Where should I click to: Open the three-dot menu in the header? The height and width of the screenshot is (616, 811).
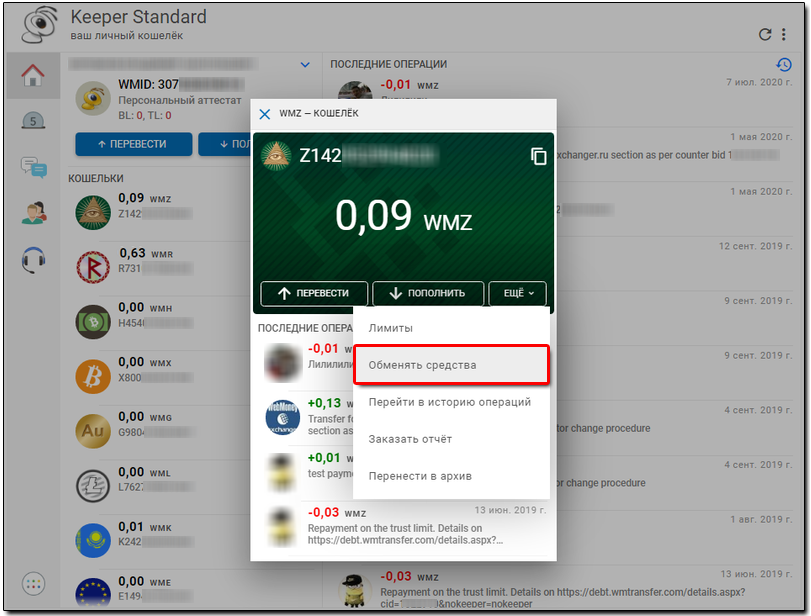point(784,35)
